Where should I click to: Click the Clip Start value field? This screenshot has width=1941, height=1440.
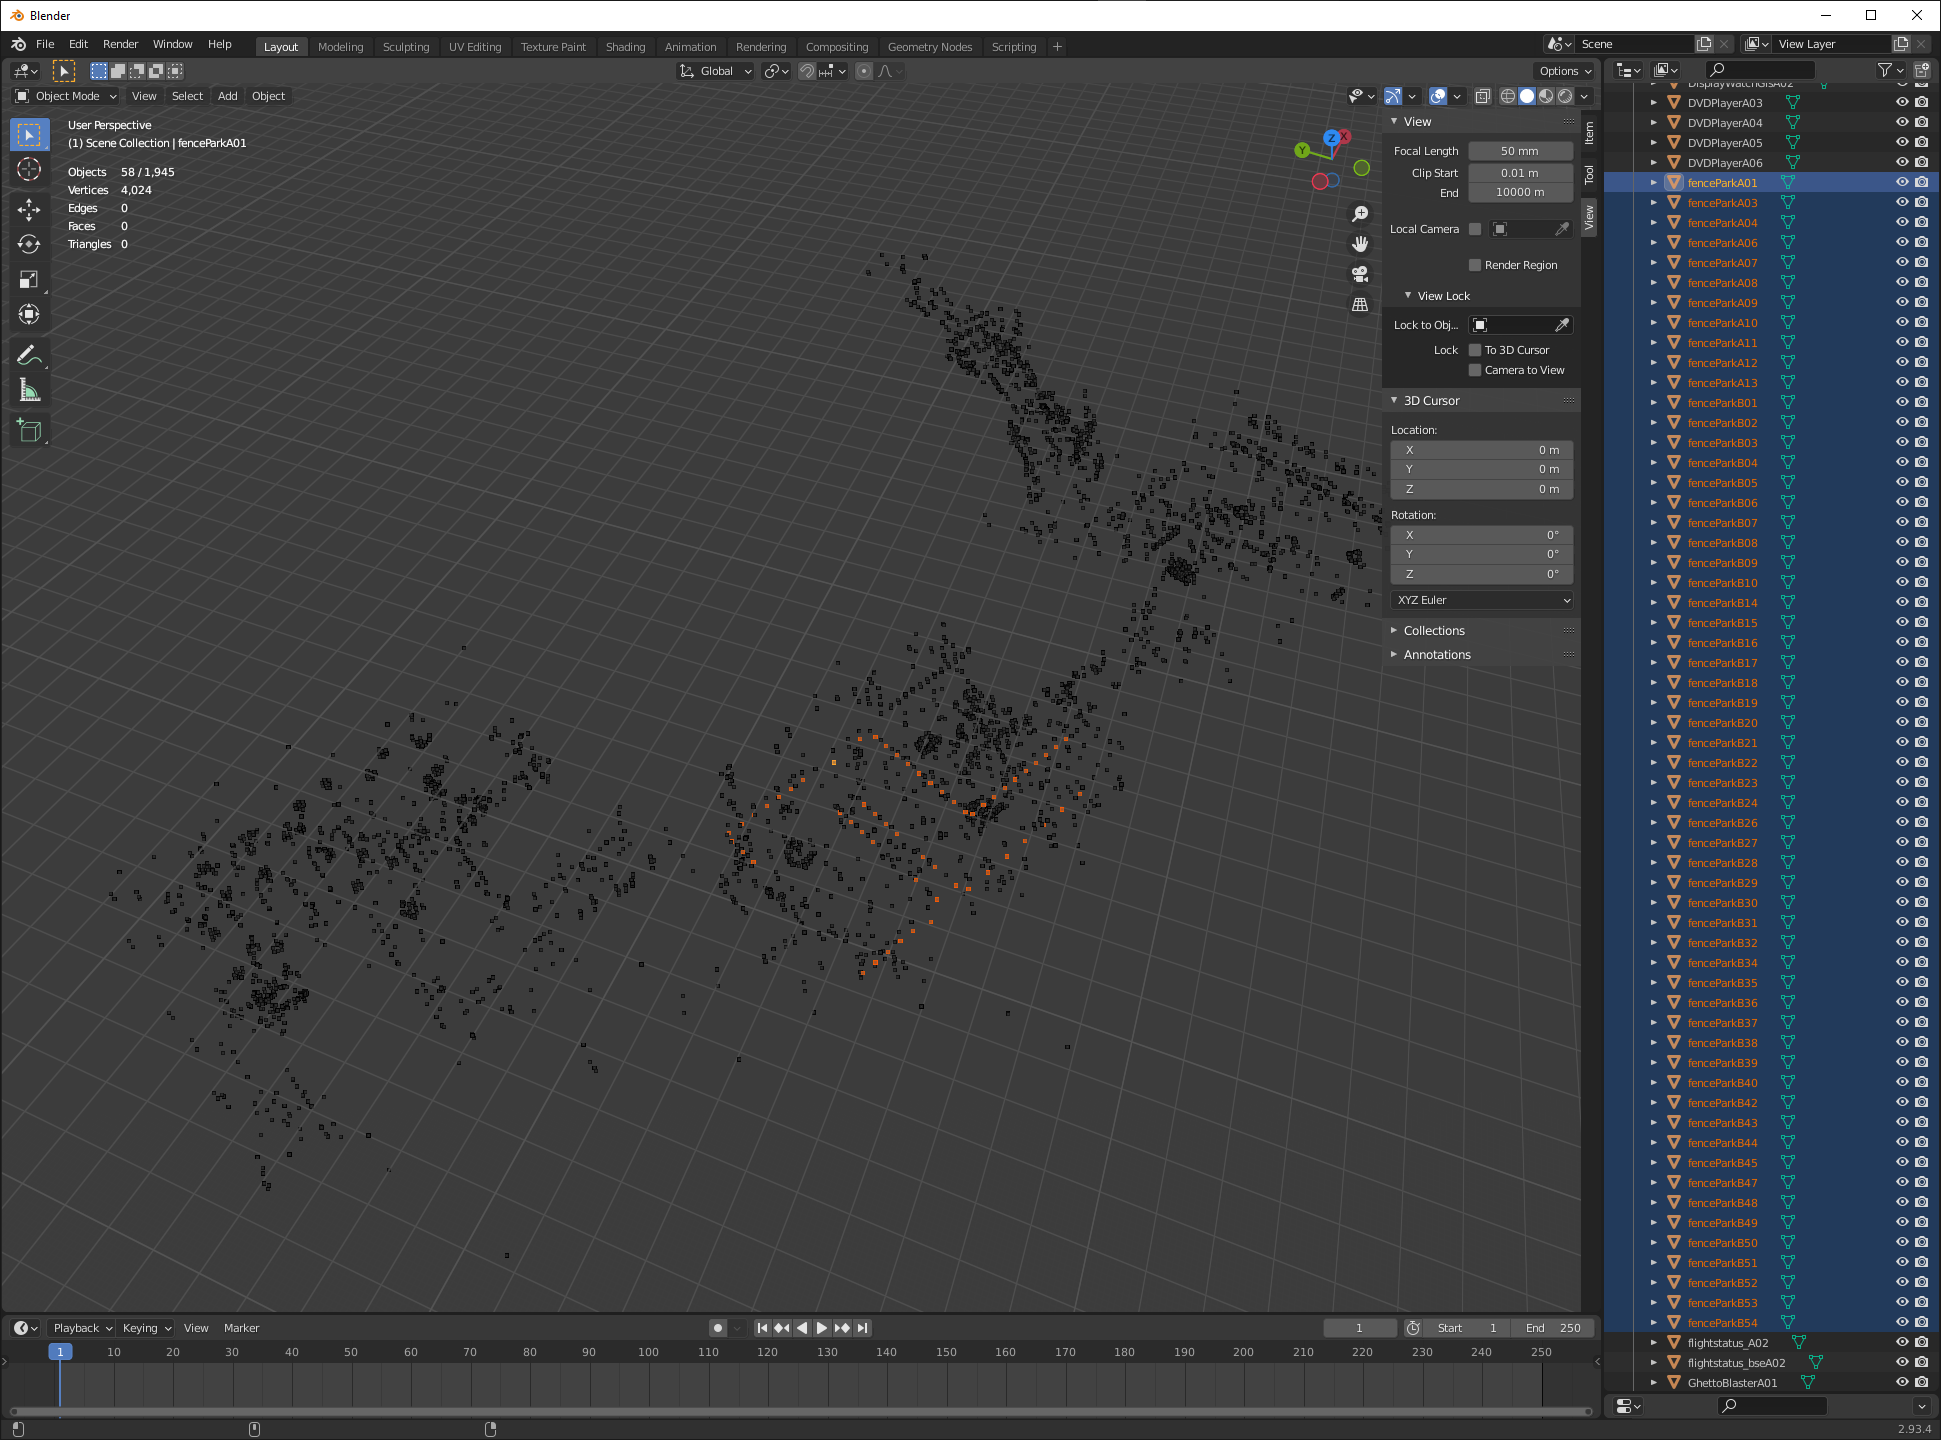1520,173
